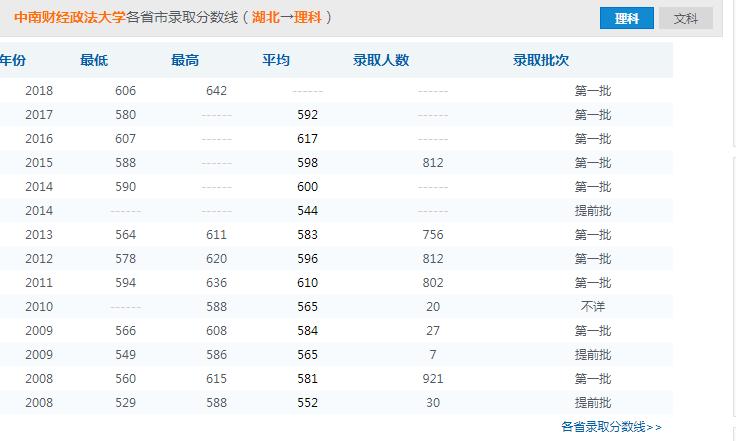Screen dimensions: 736x441
Task: Select average score 598 in 2015 row
Action: [x=307, y=162]
